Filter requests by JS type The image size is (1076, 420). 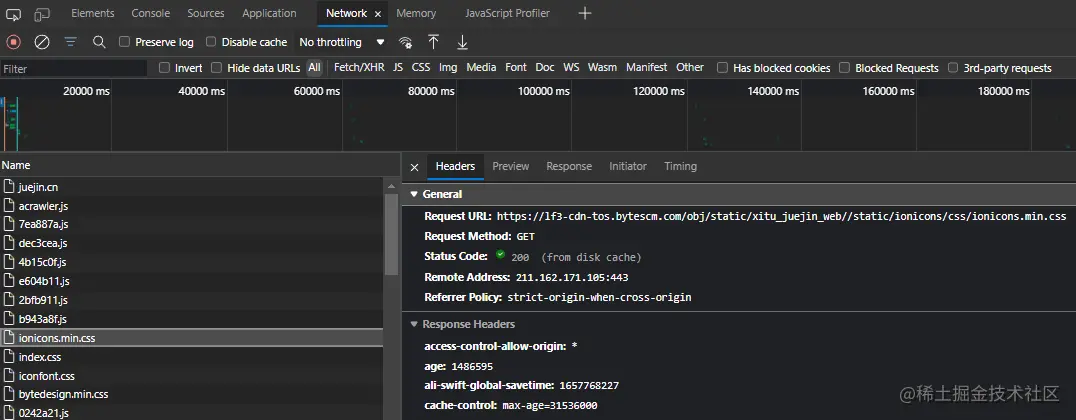coord(398,67)
